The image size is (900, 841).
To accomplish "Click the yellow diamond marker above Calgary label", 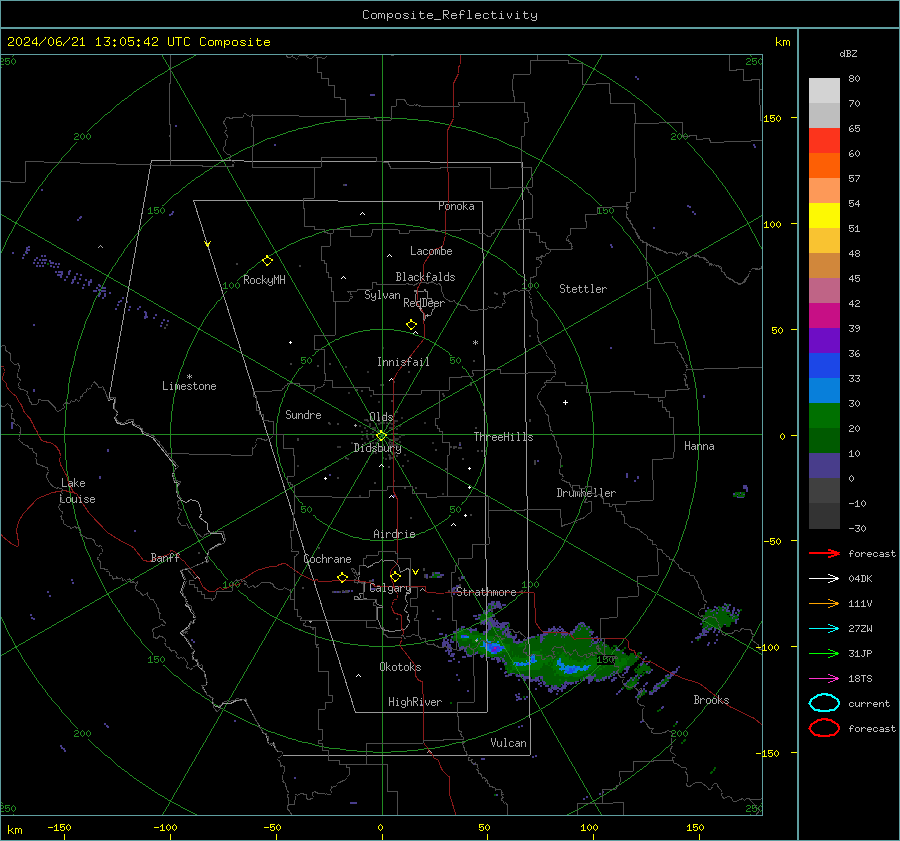I will 395,576.
